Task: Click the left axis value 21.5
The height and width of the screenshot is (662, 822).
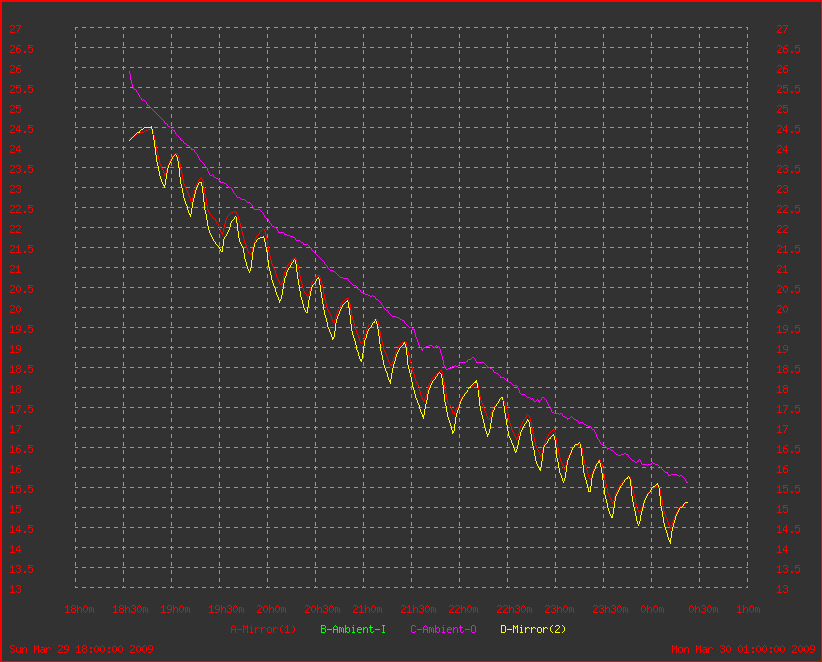Action: (21, 249)
